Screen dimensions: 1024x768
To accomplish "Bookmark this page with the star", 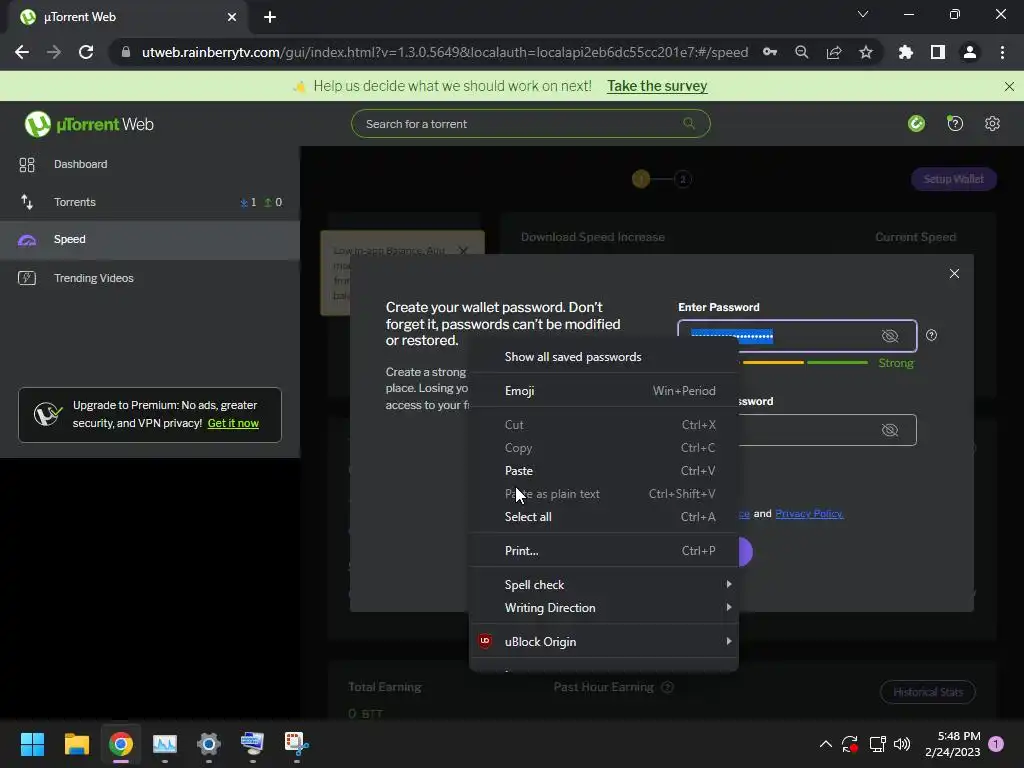I will point(866,52).
